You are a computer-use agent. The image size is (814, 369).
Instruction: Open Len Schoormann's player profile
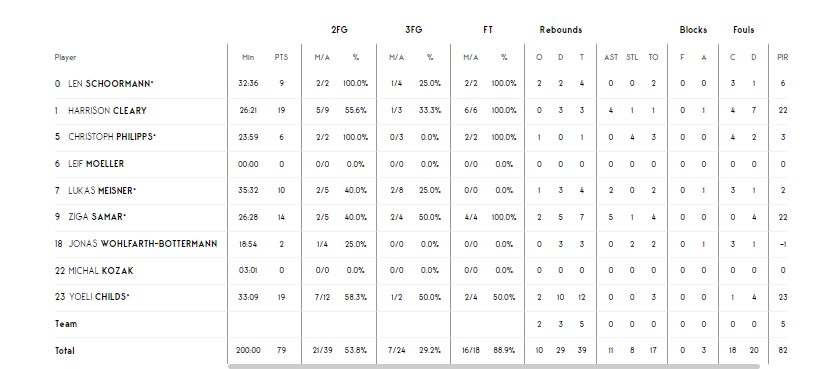click(111, 84)
